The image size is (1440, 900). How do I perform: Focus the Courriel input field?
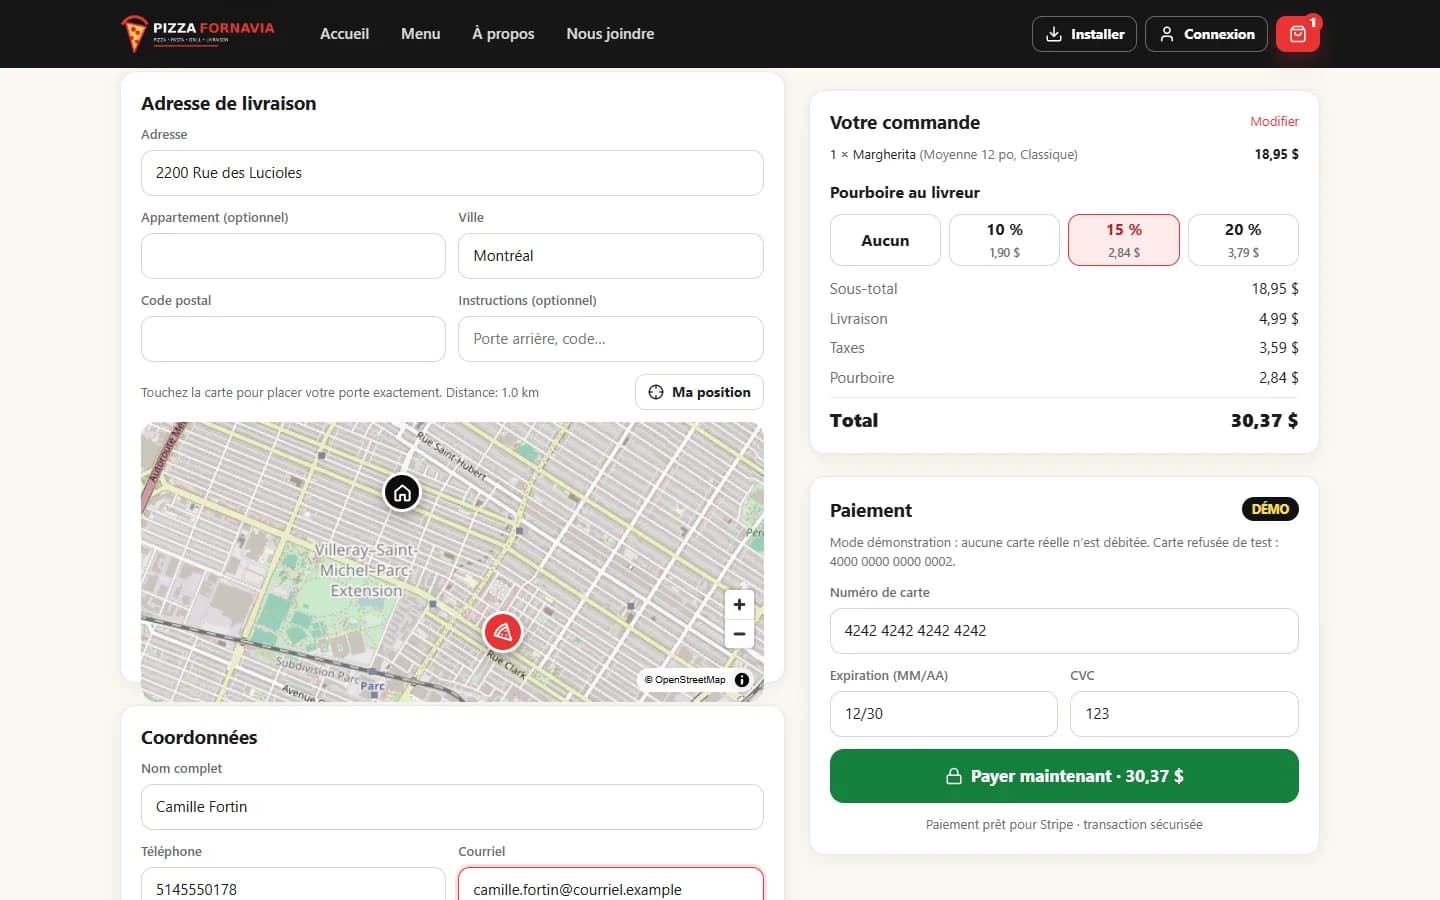point(611,885)
